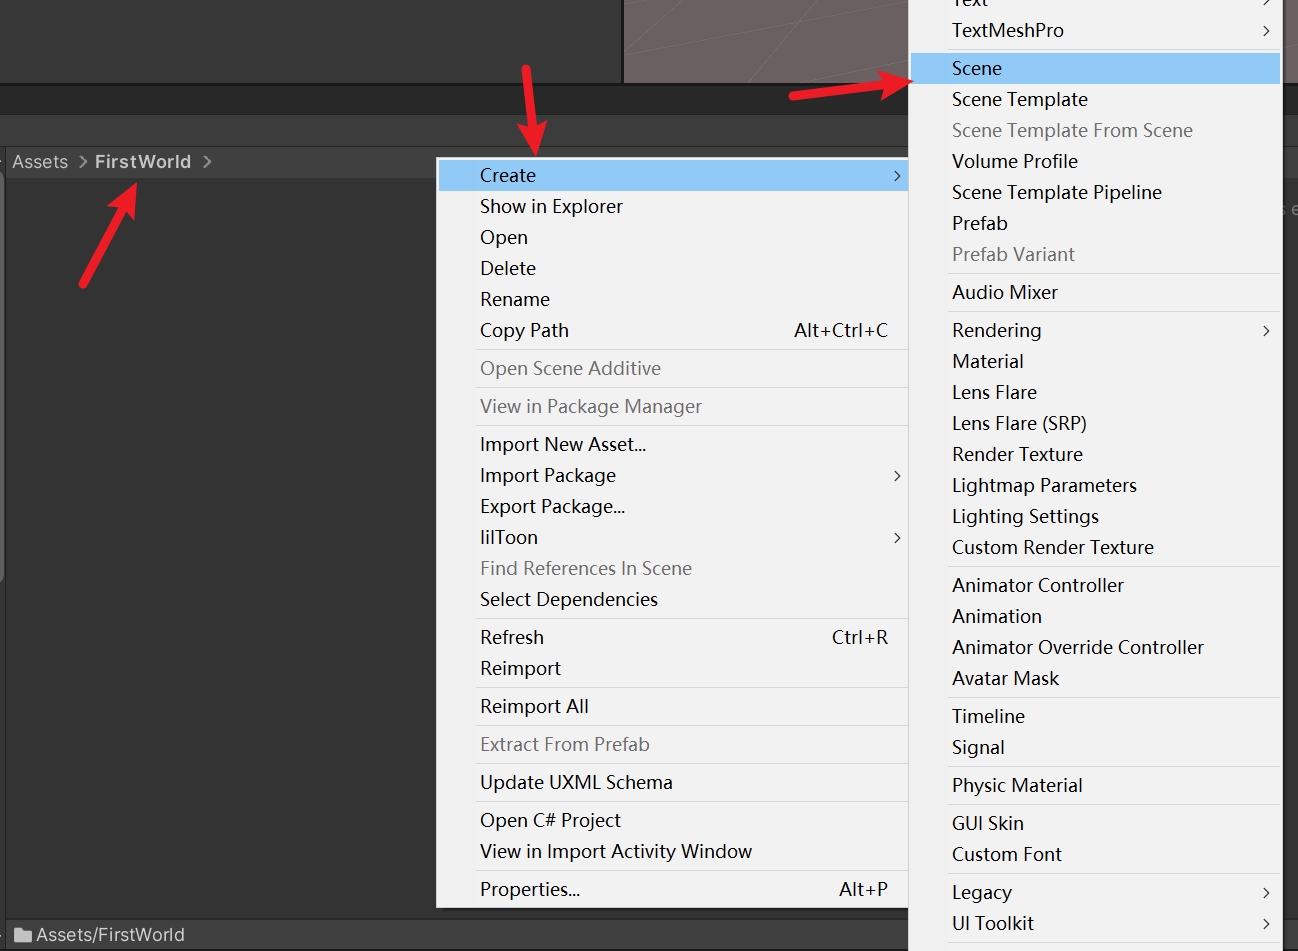This screenshot has height=951, width=1298.
Task: Choose Show in Explorer
Action: [673, 206]
